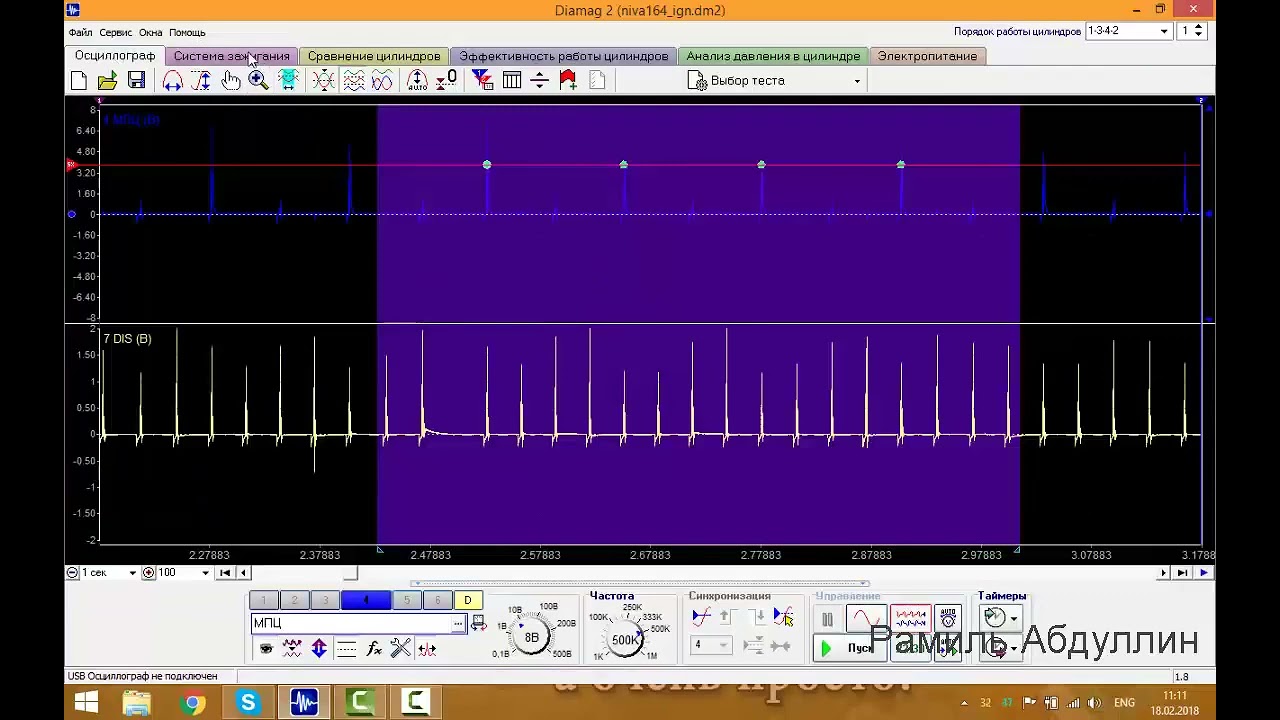Viewport: 1280px width, 720px height.
Task: Select channel 1 button
Action: tap(263, 600)
